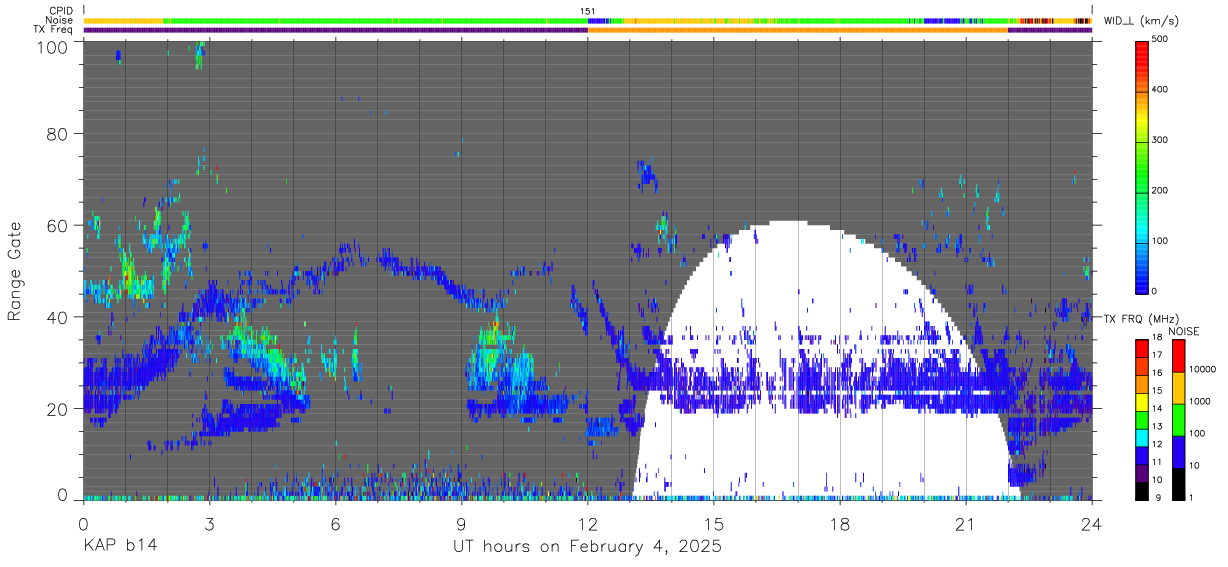Click the 15 MHz frequency tick

coord(1159,390)
